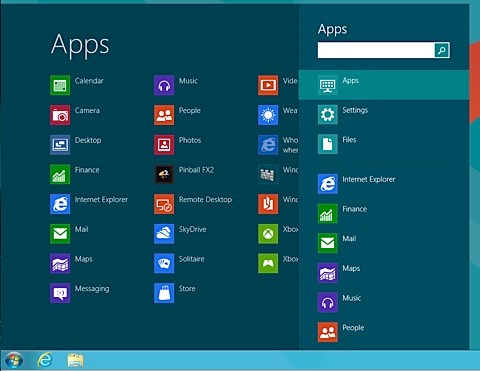Launch the Weather app icon
This screenshot has height=371, width=480.
pos(268,115)
